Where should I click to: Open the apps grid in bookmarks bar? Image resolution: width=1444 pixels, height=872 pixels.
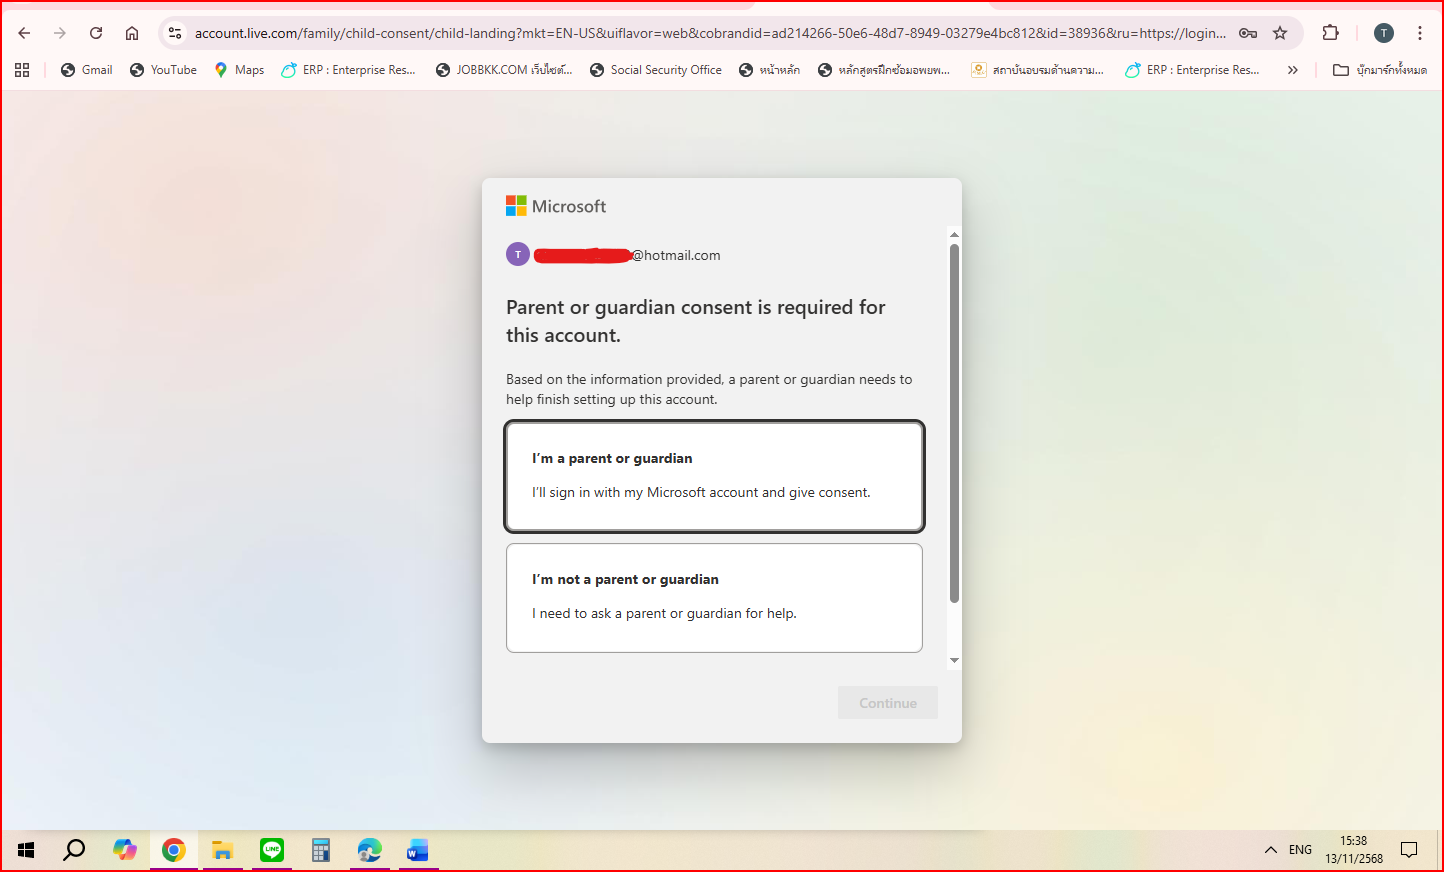tap(22, 70)
